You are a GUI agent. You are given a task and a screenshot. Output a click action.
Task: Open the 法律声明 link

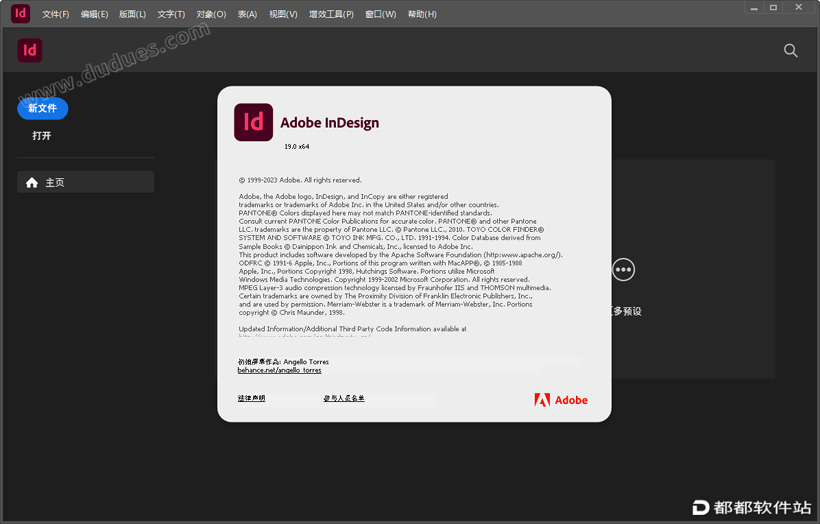coord(251,398)
